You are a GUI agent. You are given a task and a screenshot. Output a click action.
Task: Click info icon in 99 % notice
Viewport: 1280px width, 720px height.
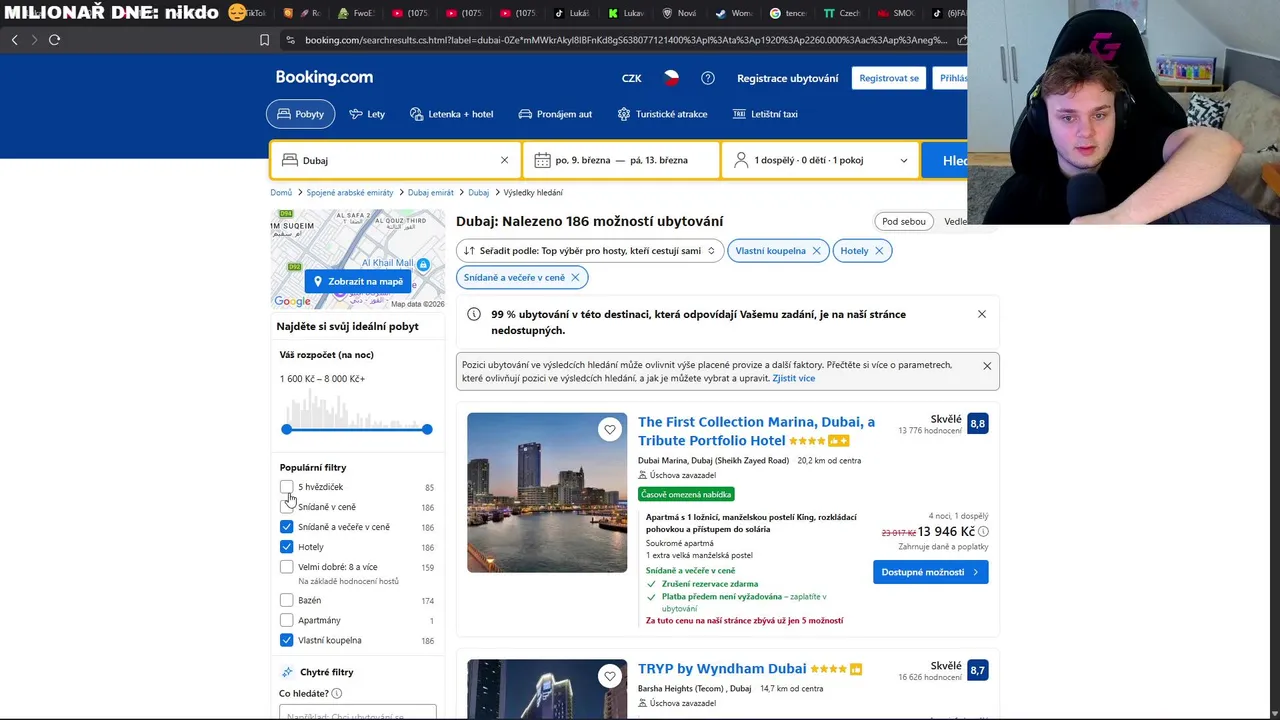(x=474, y=314)
